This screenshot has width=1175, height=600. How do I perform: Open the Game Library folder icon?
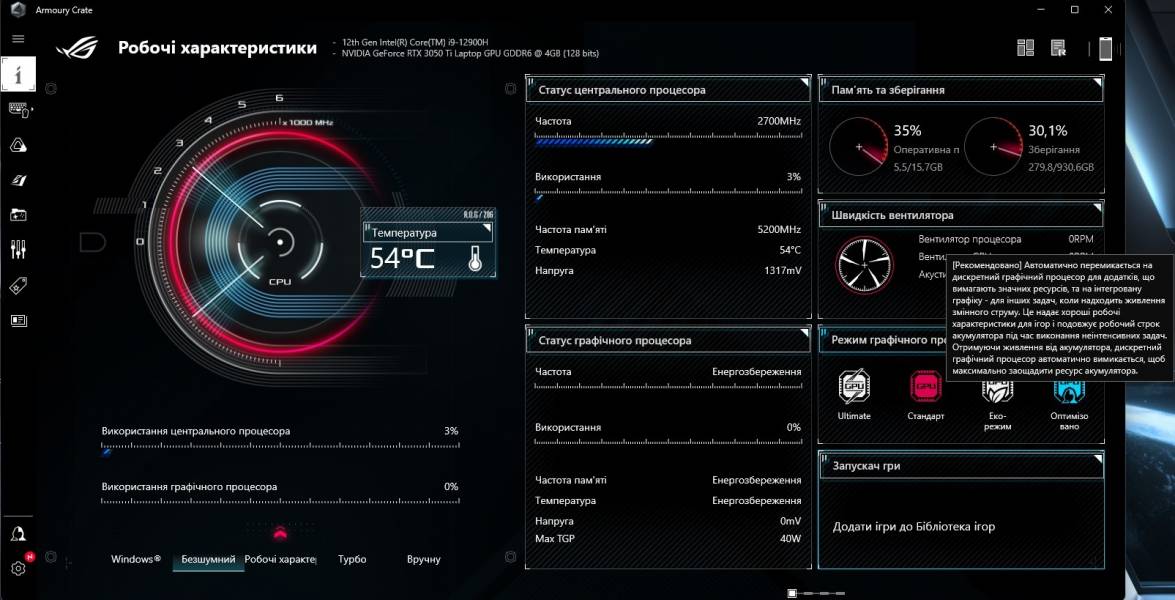[x=18, y=215]
